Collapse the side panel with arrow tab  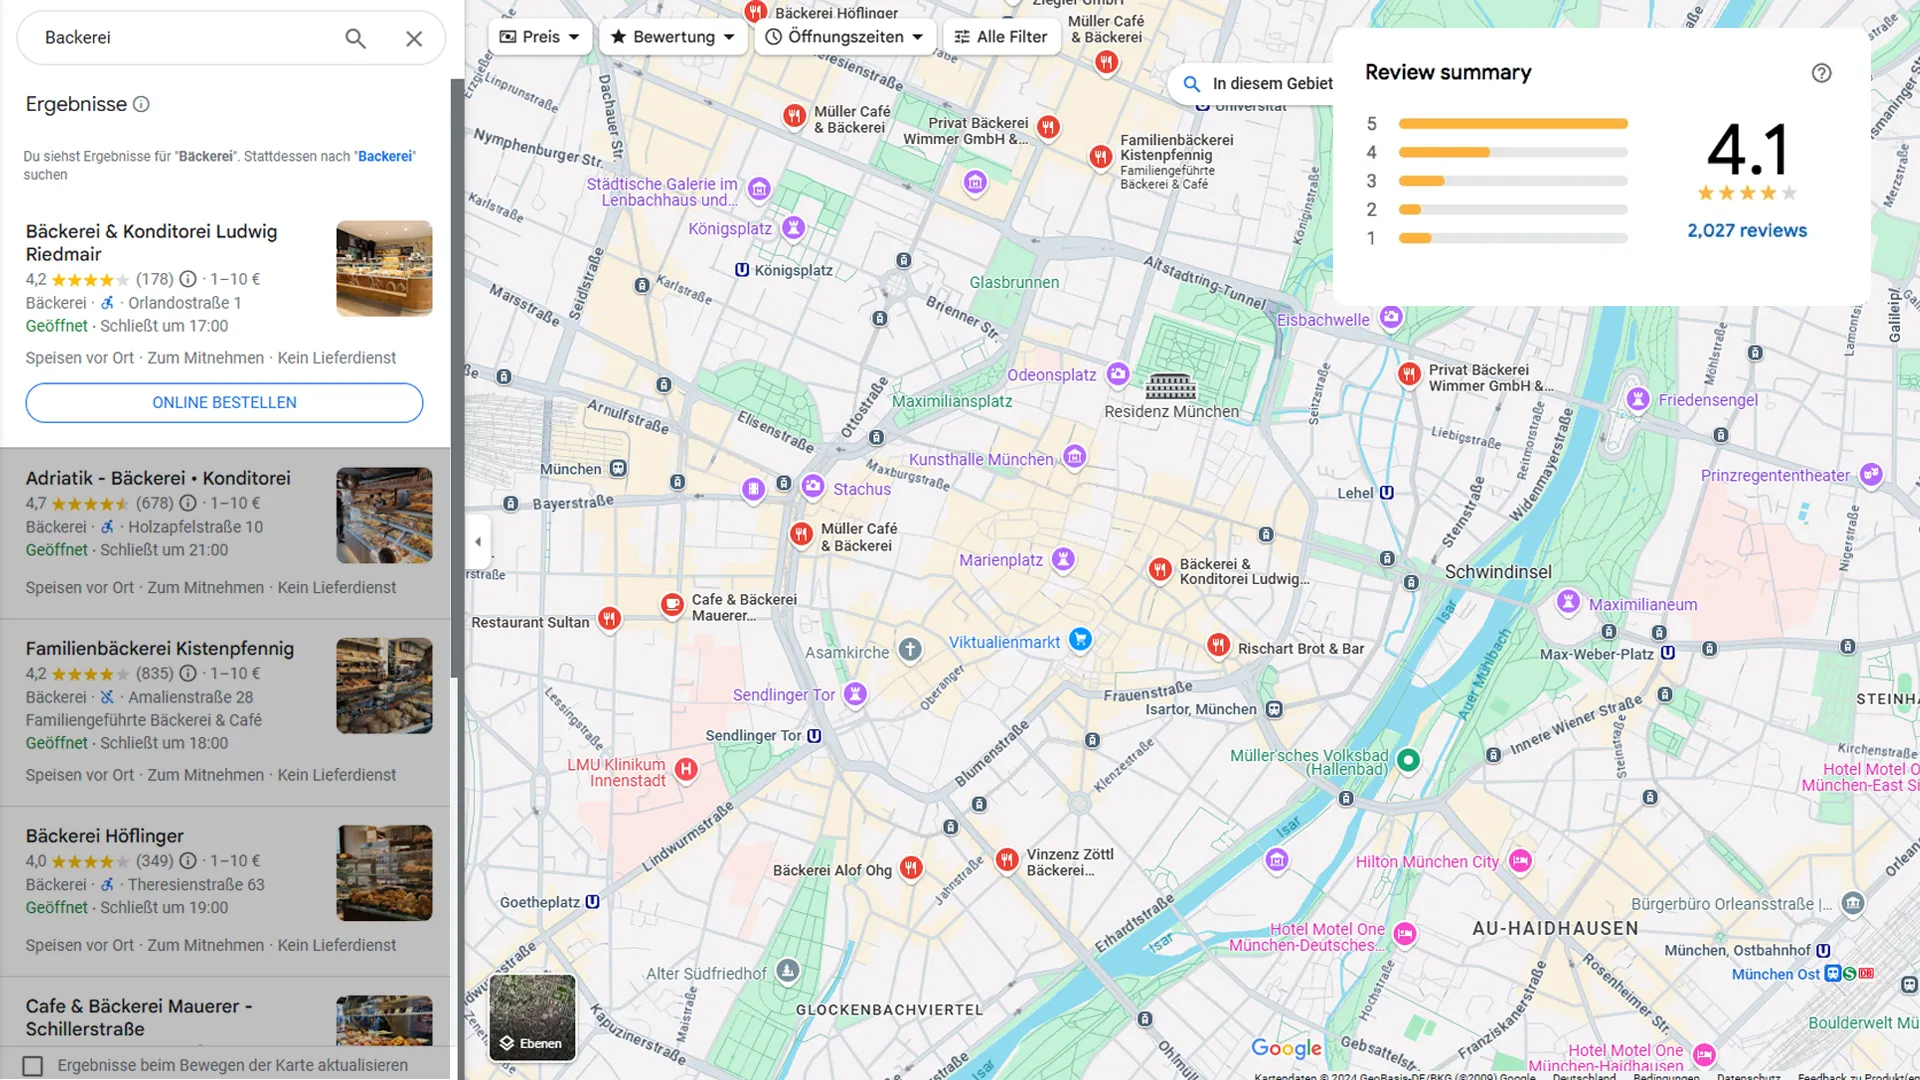[478, 542]
